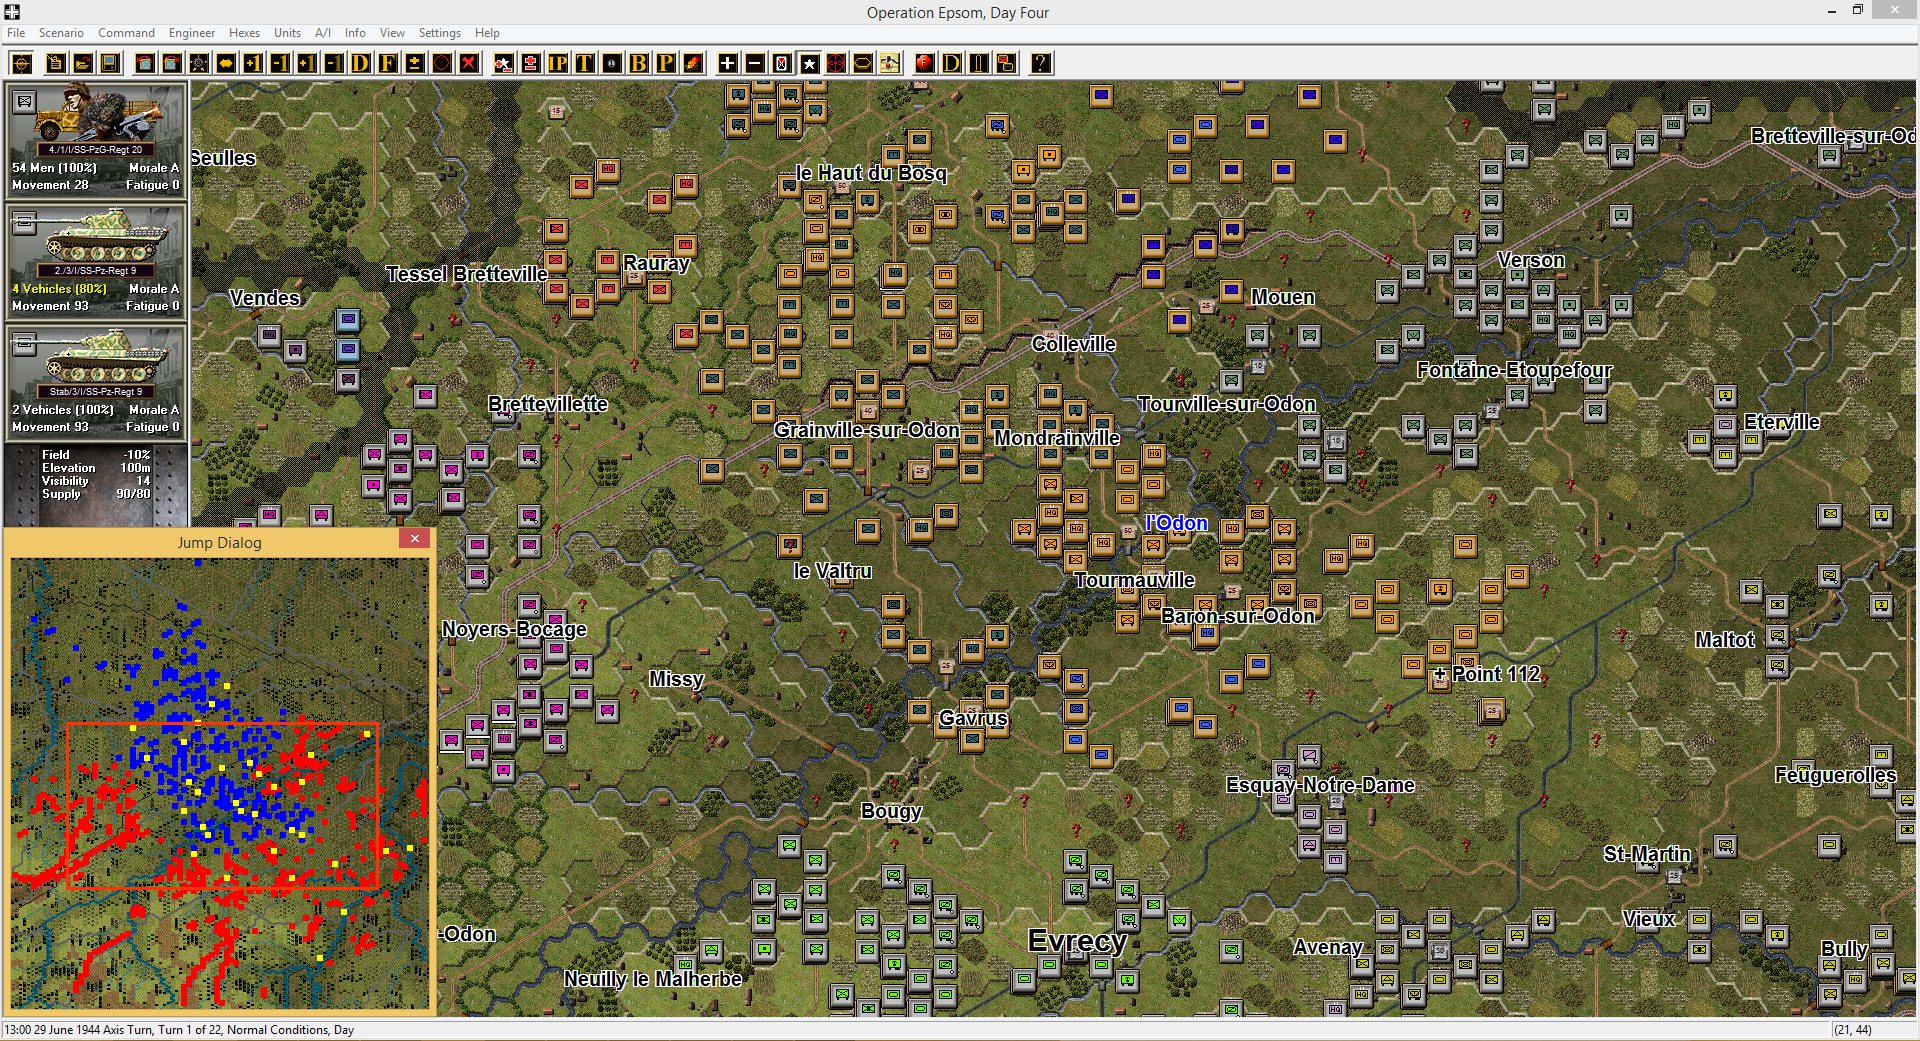Select the 4./1/I/SS-PzG-Regt 20 unit card
Viewport: 1920px width, 1041px height.
pos(96,141)
